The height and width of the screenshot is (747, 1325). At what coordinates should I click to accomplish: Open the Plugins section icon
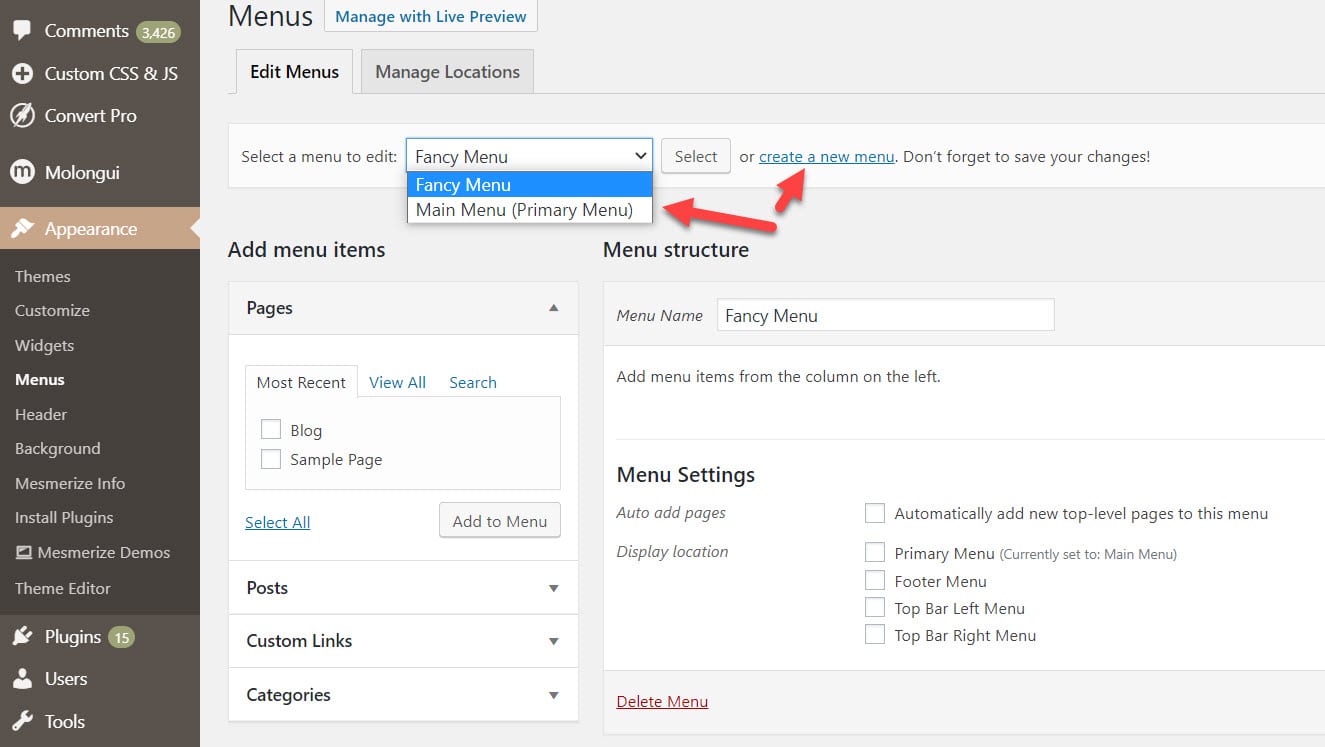(22, 636)
